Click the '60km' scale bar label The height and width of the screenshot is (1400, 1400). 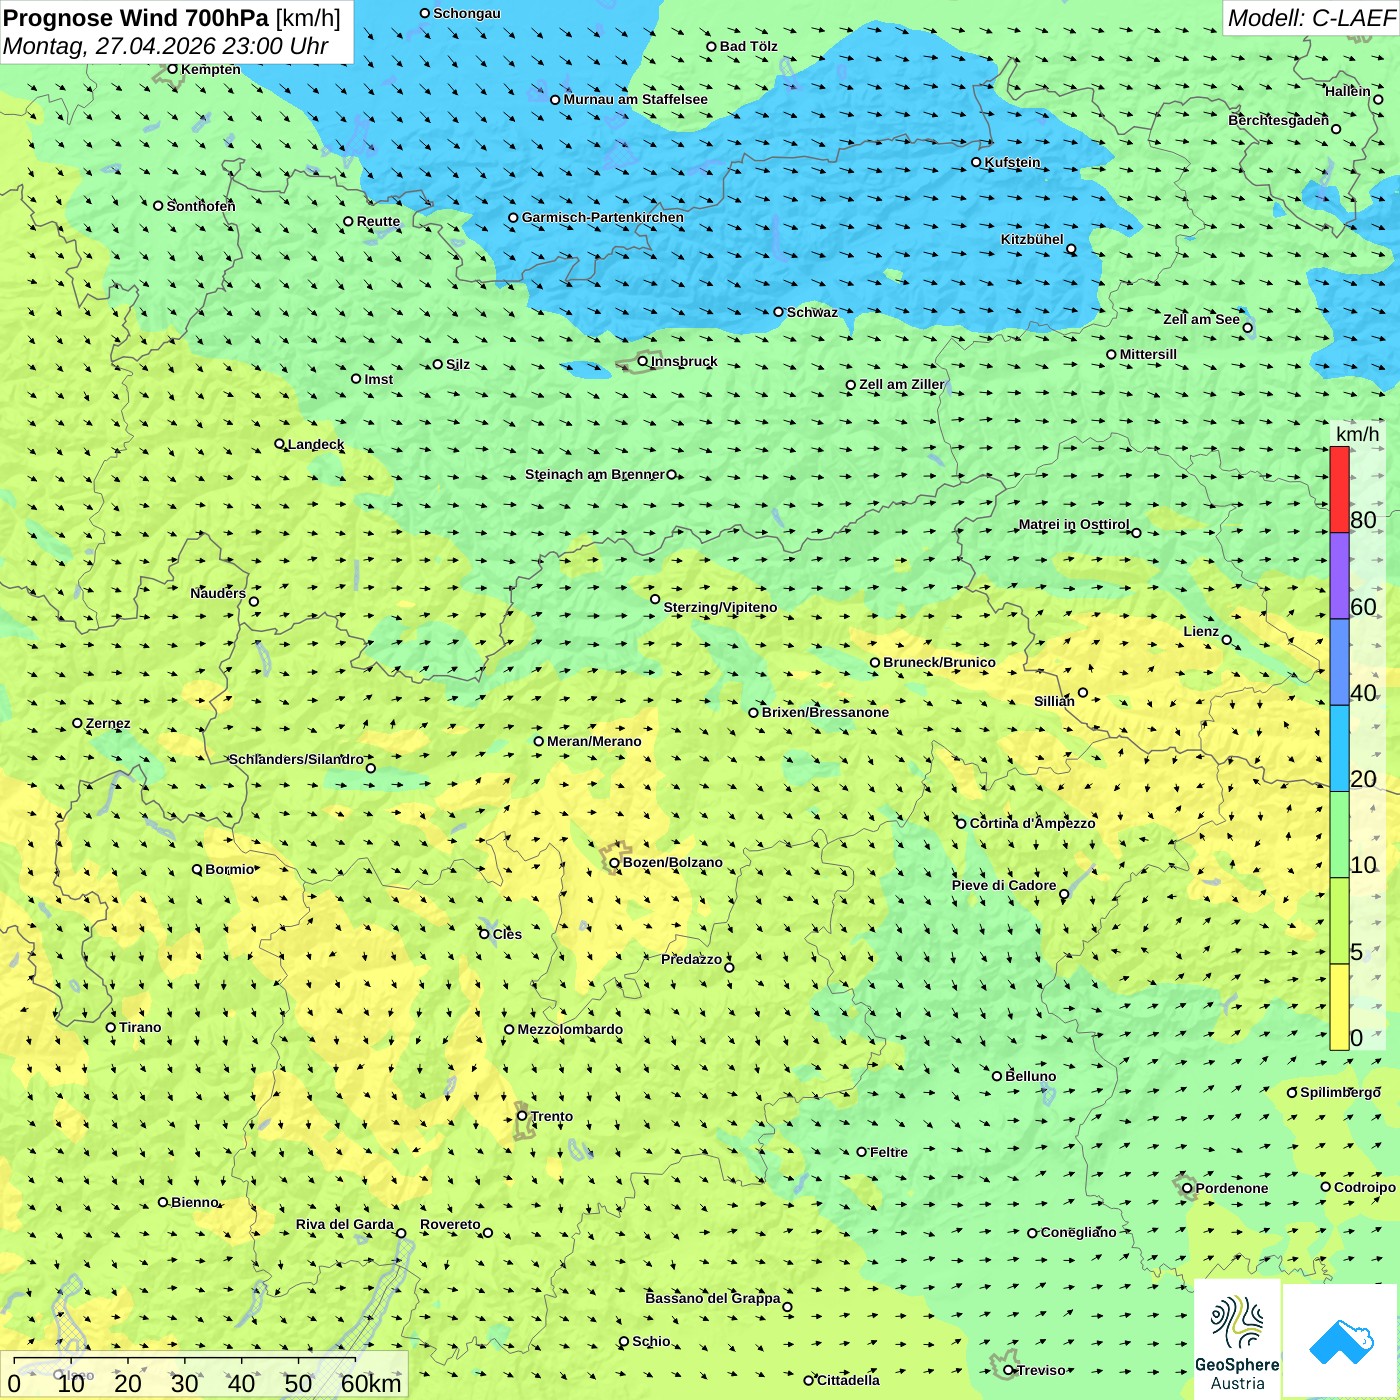tap(371, 1383)
